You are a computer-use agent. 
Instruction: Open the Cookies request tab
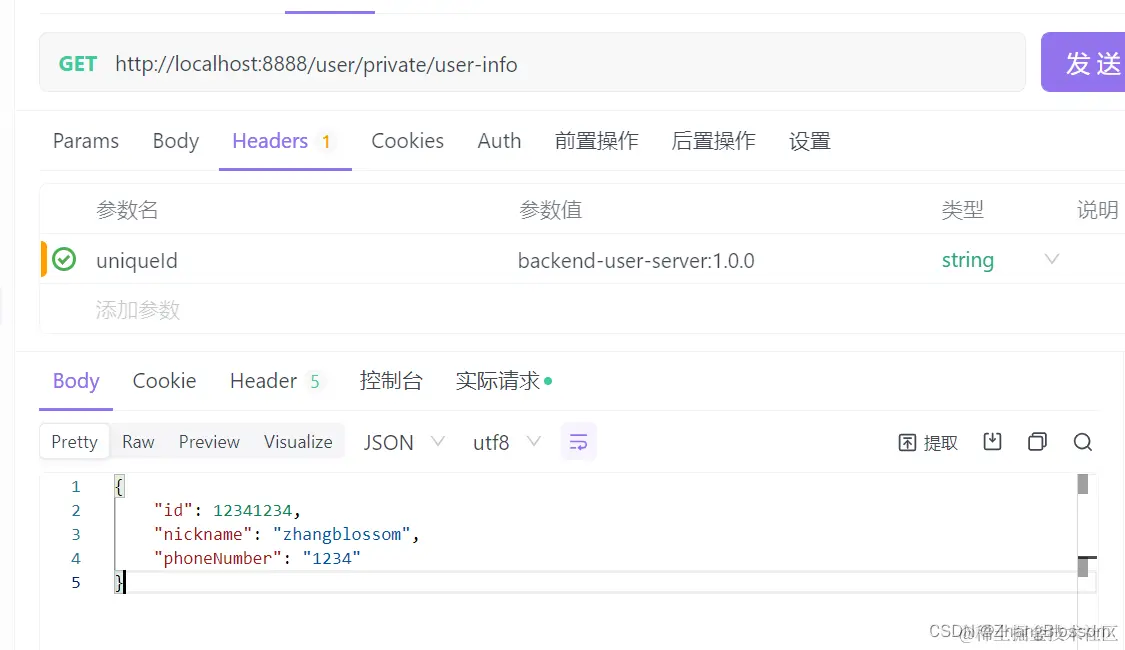click(408, 141)
